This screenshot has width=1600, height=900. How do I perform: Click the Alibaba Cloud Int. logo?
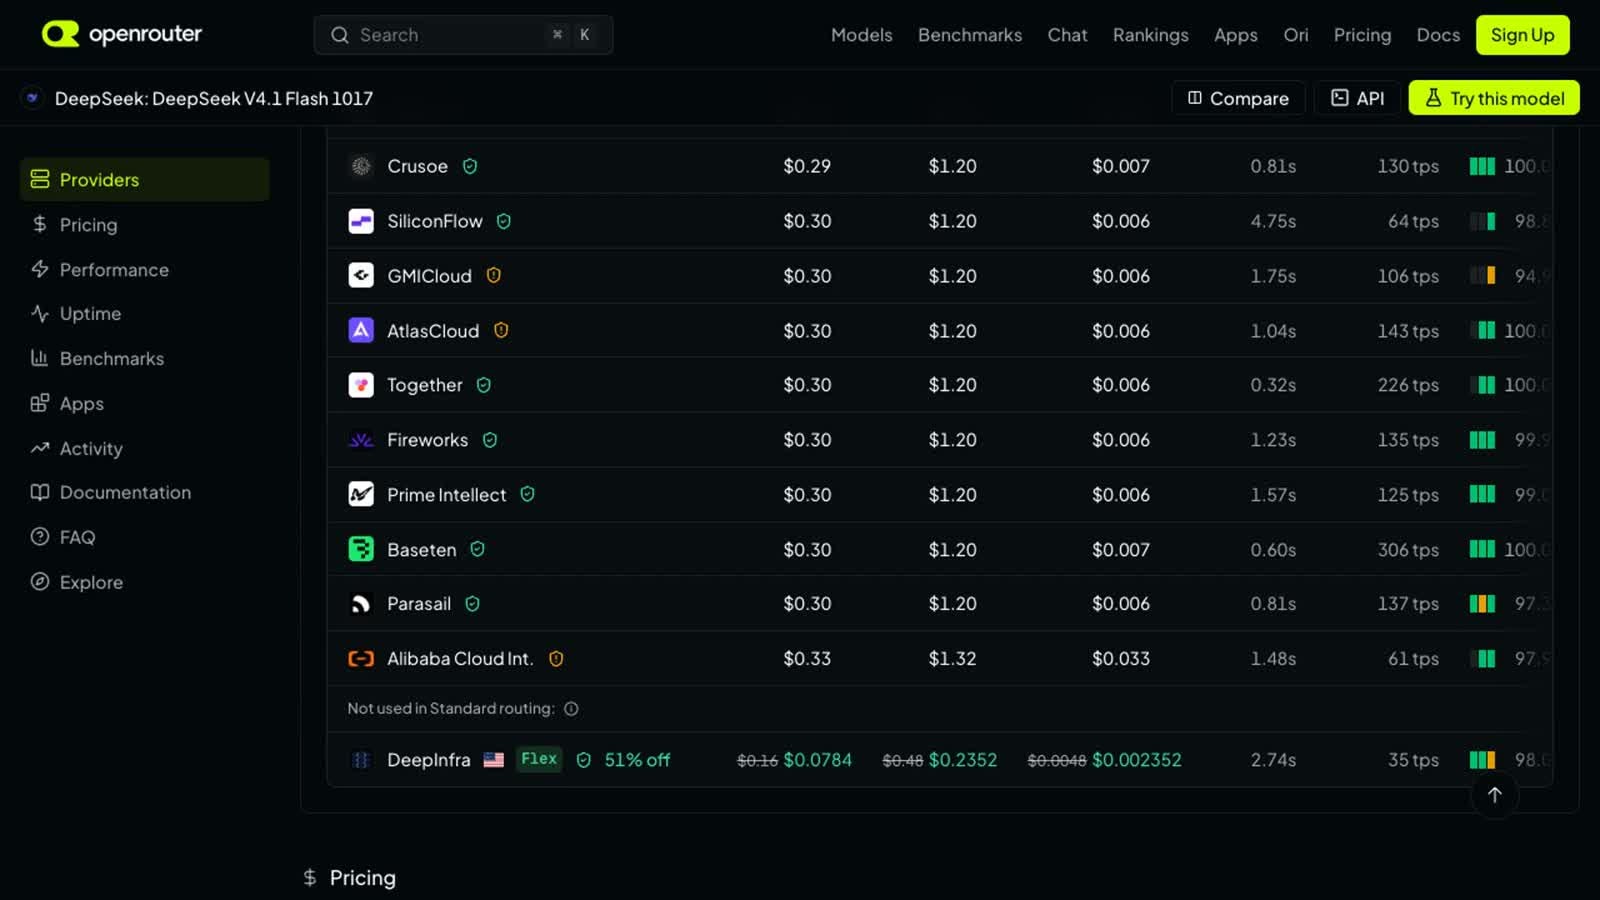click(x=361, y=659)
